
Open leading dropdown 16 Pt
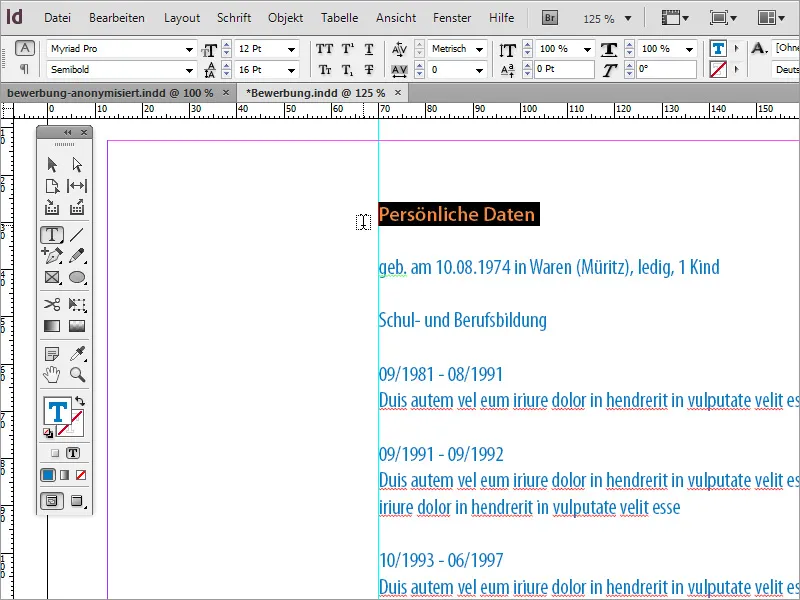291,70
